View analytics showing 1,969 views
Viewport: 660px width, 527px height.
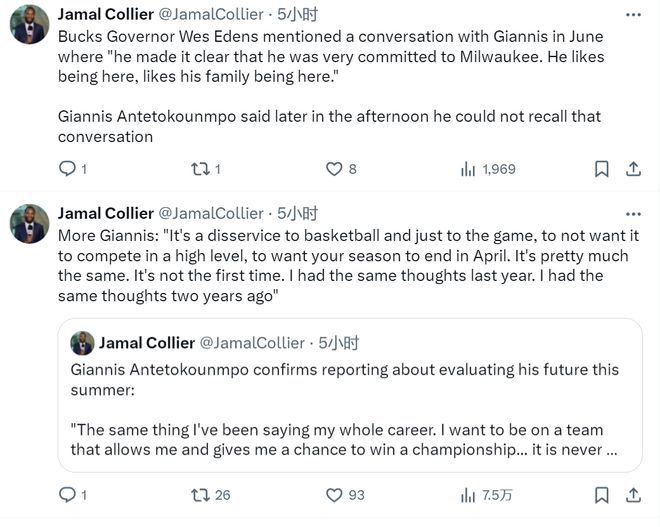468,169
